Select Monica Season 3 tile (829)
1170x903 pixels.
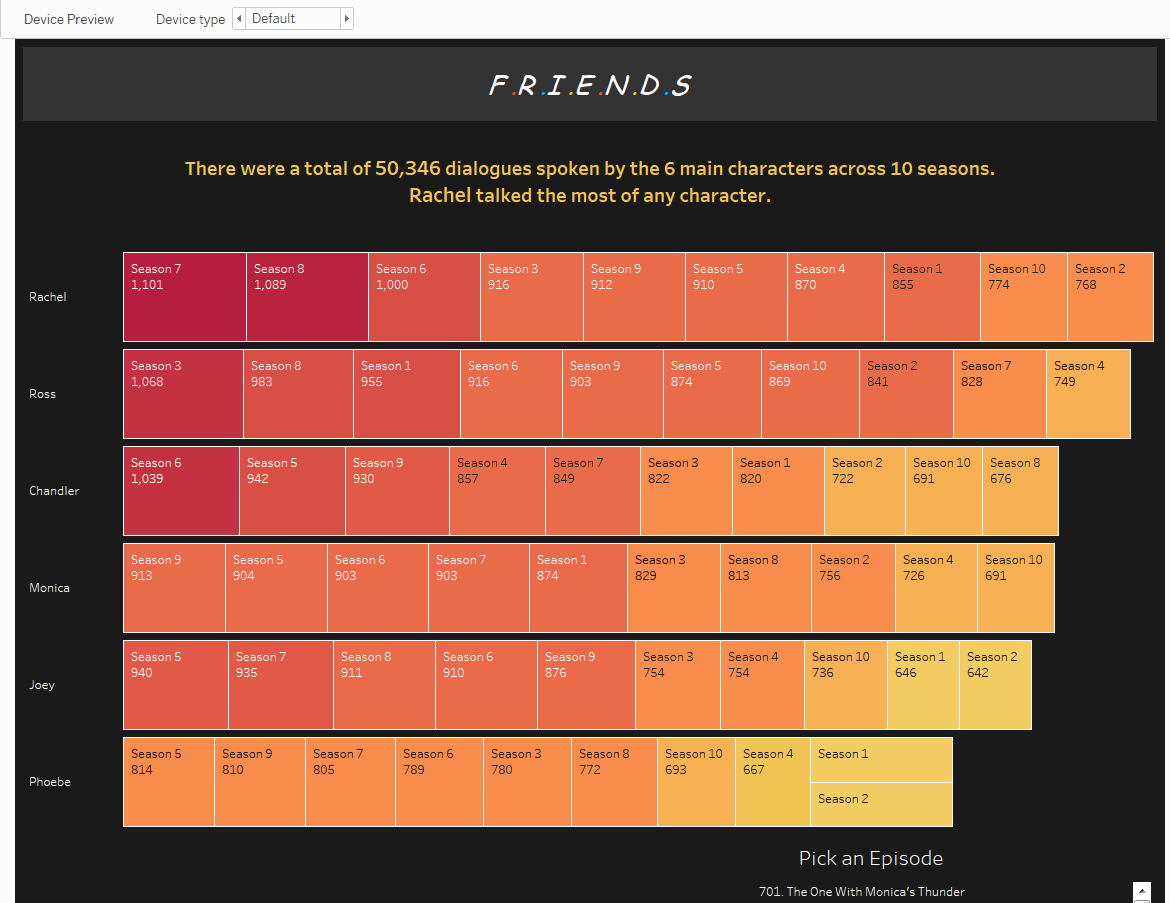[x=675, y=588]
